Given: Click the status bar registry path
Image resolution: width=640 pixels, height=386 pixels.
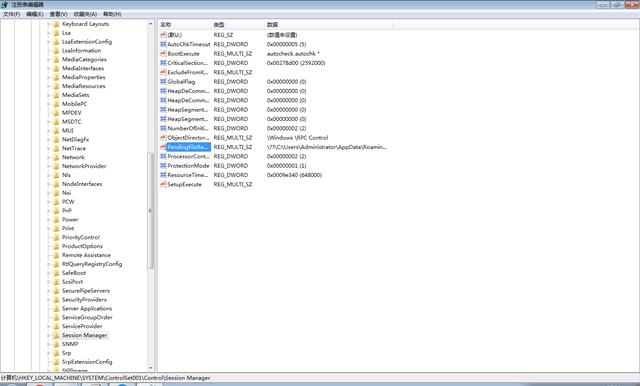Looking at the screenshot, I should click(106, 378).
